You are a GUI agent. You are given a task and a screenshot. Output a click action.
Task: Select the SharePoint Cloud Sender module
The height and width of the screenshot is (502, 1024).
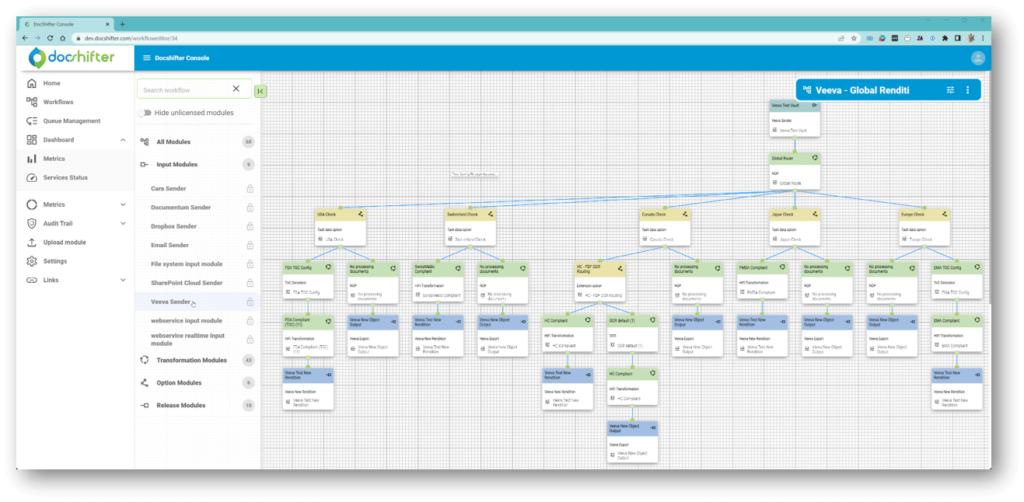click(187, 283)
